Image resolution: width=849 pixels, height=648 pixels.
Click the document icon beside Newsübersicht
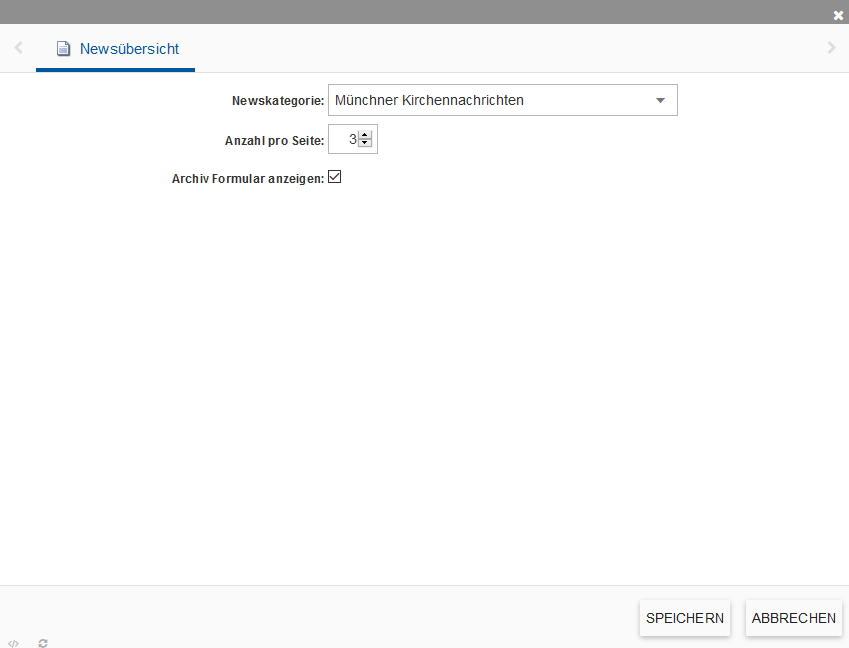click(x=64, y=49)
